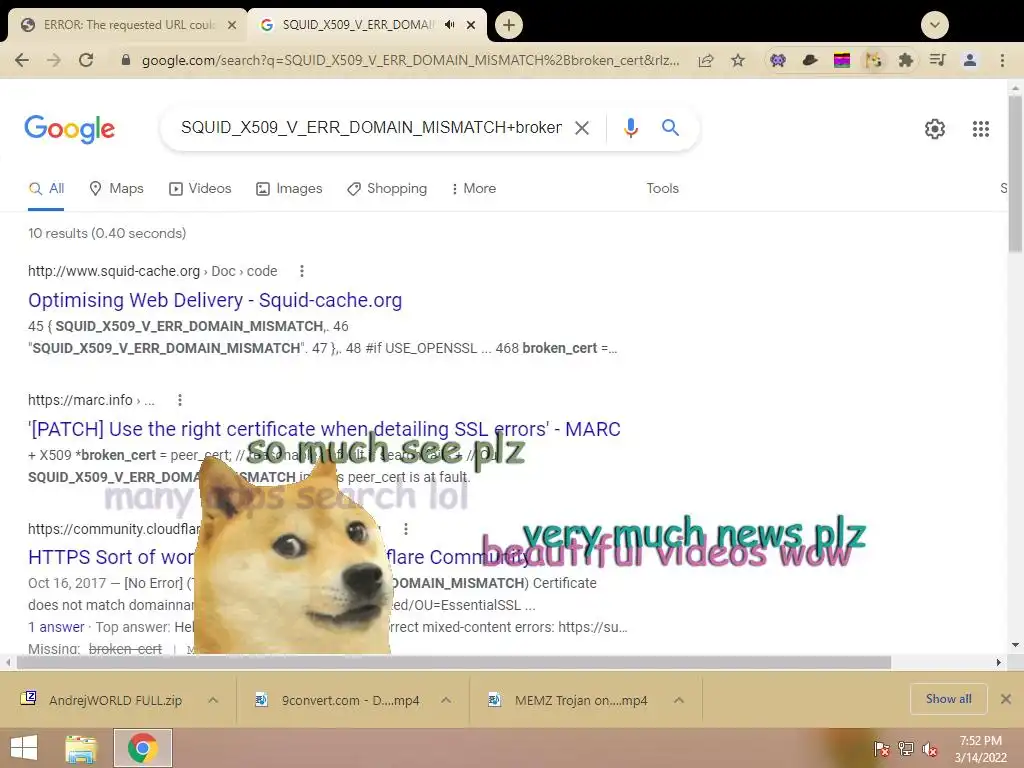Open downloaded MEMZ Trojan mp4 file
This screenshot has width=1024, height=768.
(569, 700)
